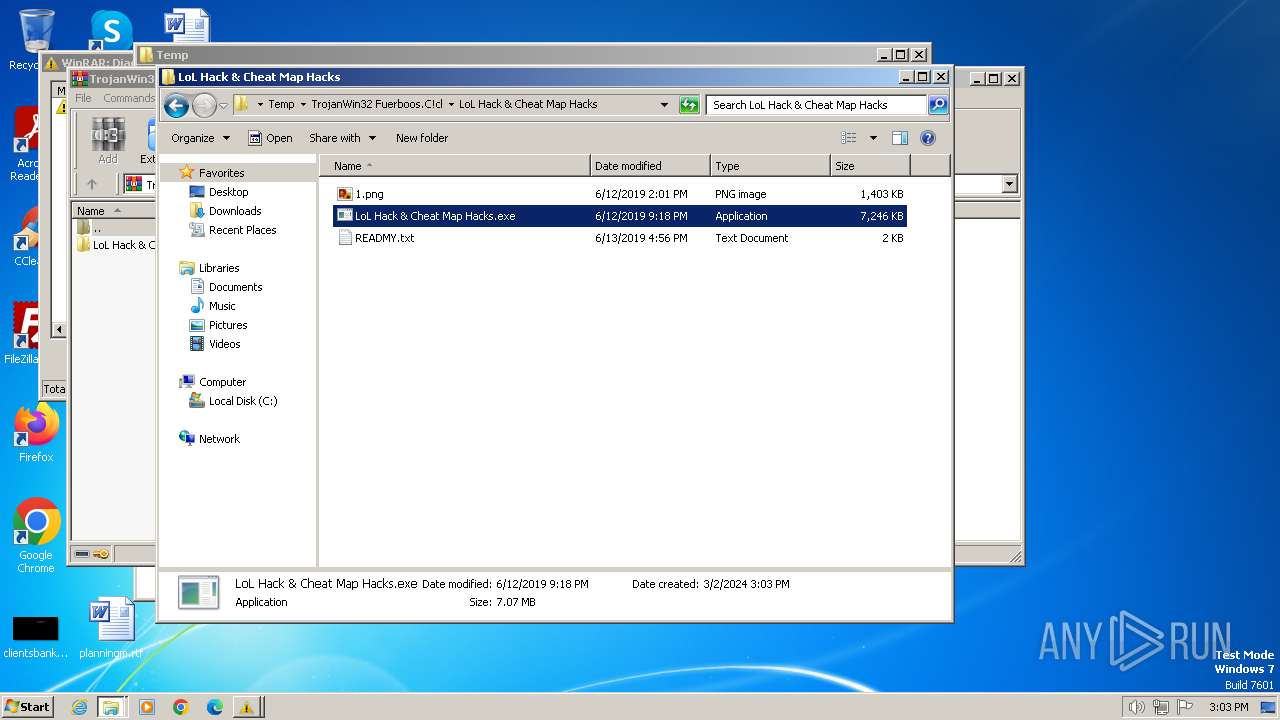Open the Share with dropdown
The image size is (1280, 720).
(x=342, y=138)
